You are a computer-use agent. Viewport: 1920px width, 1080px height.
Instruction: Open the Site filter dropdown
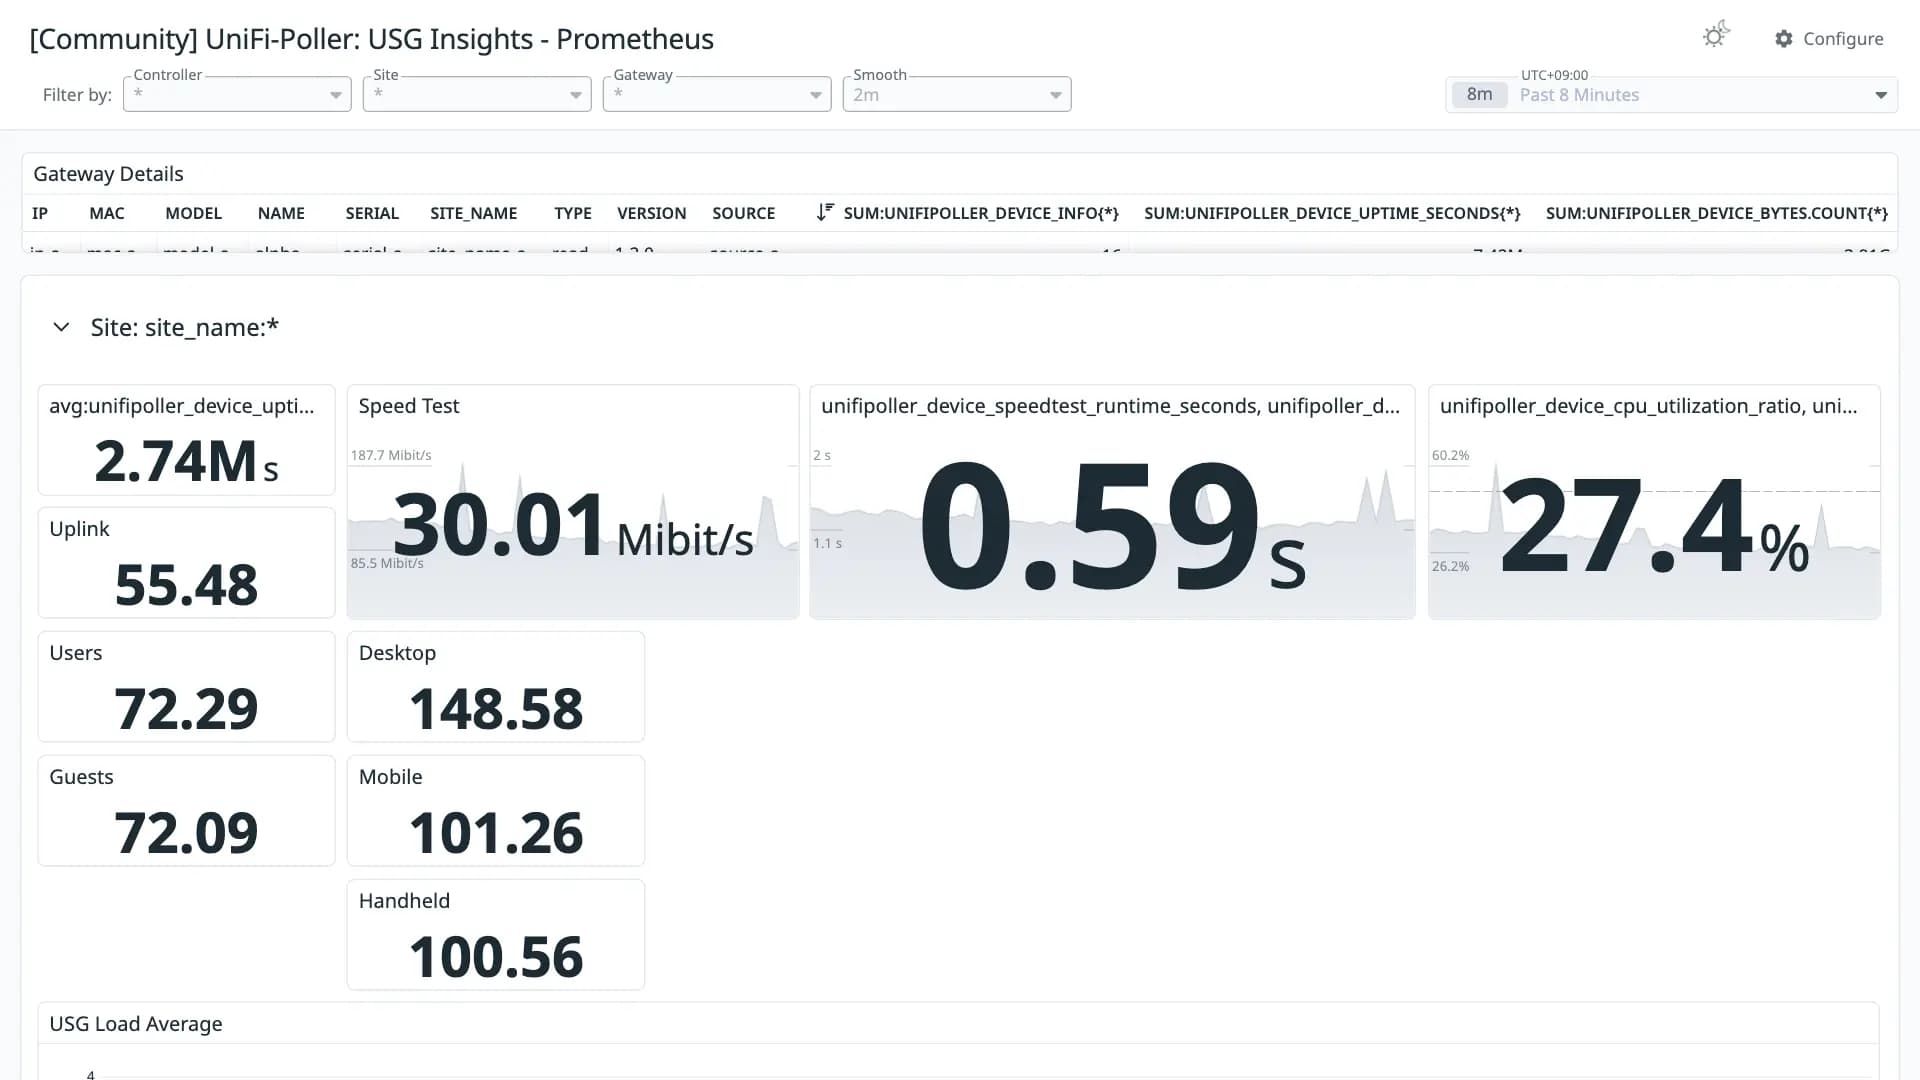[477, 94]
